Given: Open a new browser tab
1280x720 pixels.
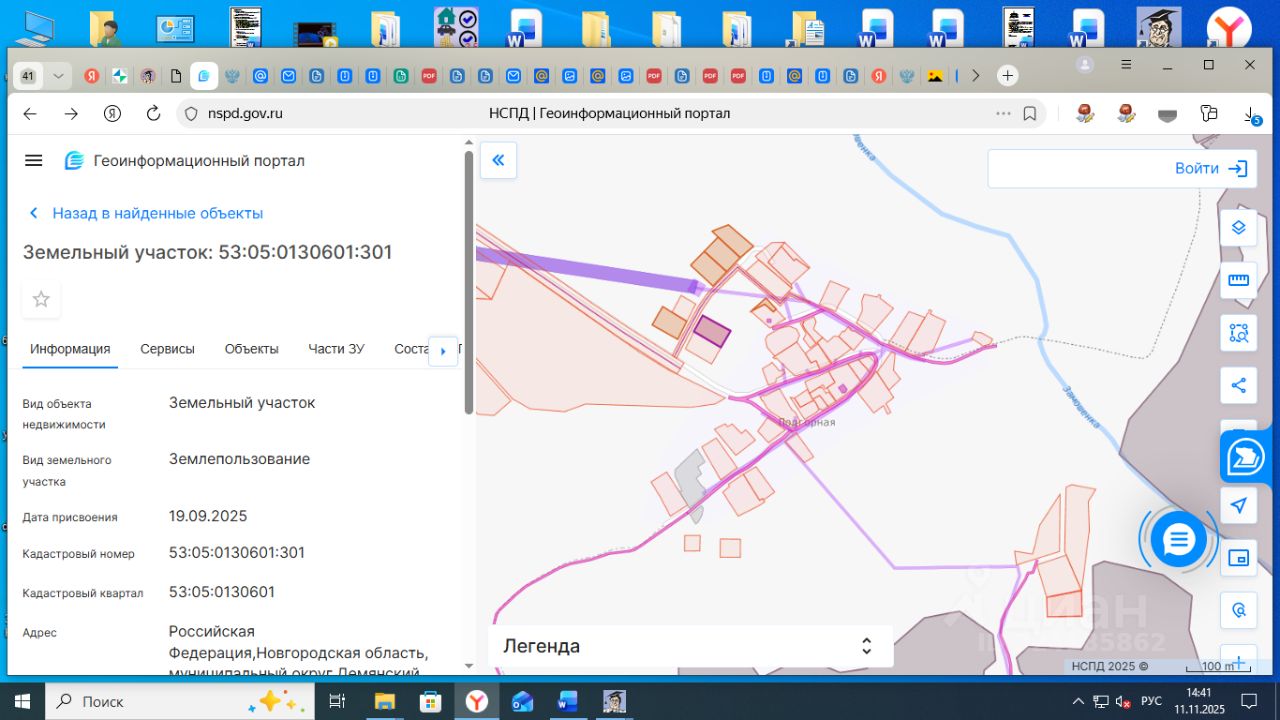Looking at the screenshot, I should (x=1008, y=76).
